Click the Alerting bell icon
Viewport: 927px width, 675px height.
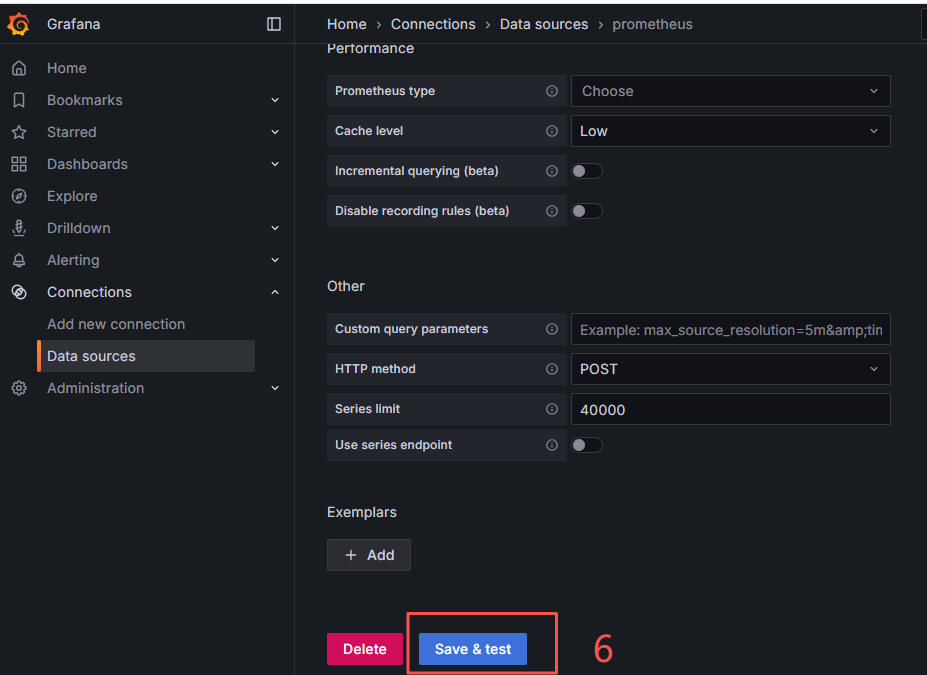point(19,260)
